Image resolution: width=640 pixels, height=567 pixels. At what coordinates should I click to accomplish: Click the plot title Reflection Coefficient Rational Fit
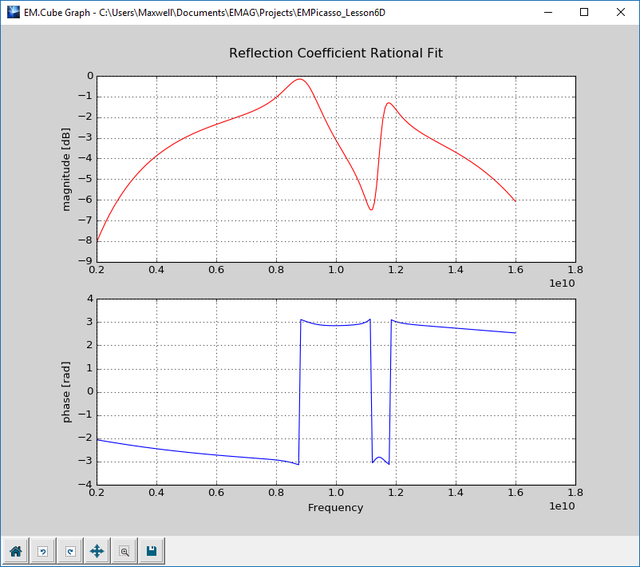click(335, 53)
